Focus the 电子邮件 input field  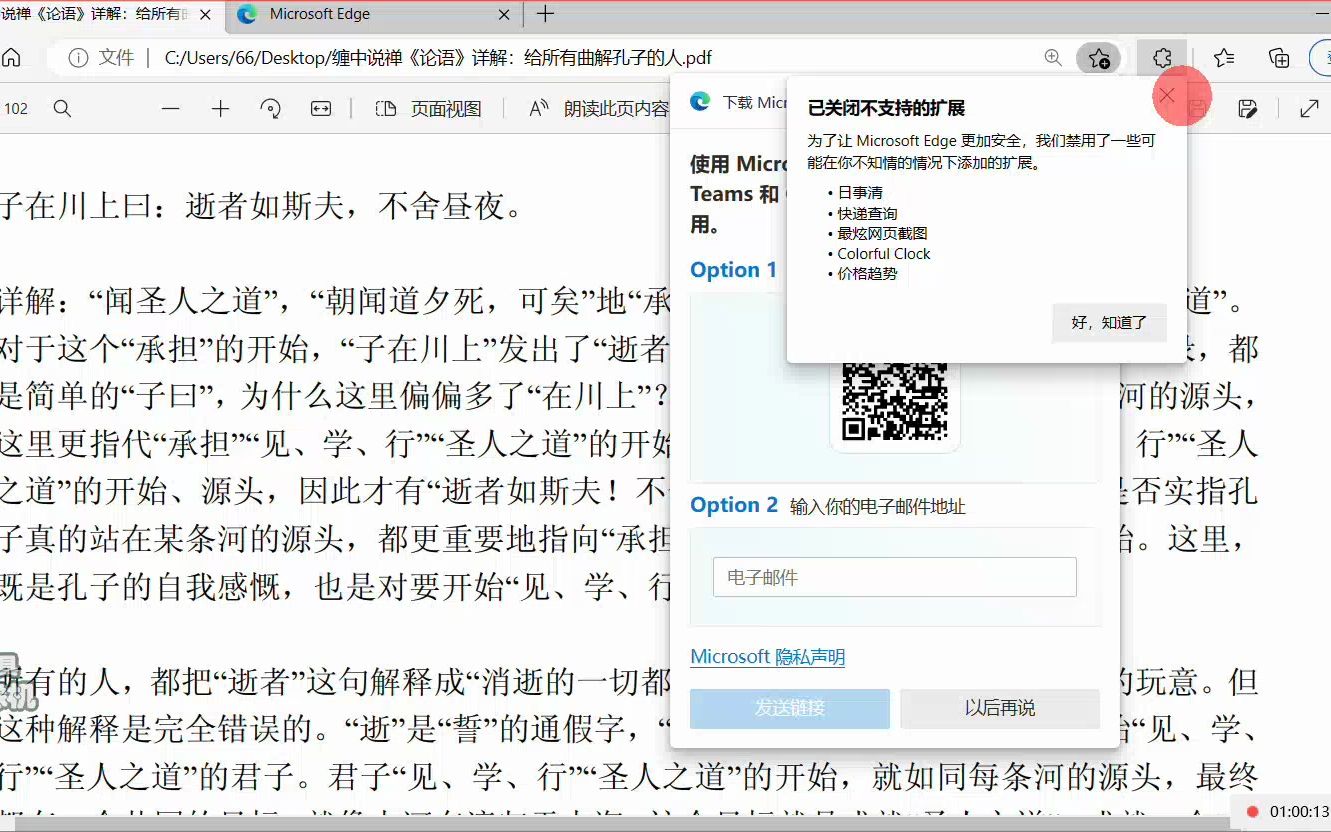894,577
